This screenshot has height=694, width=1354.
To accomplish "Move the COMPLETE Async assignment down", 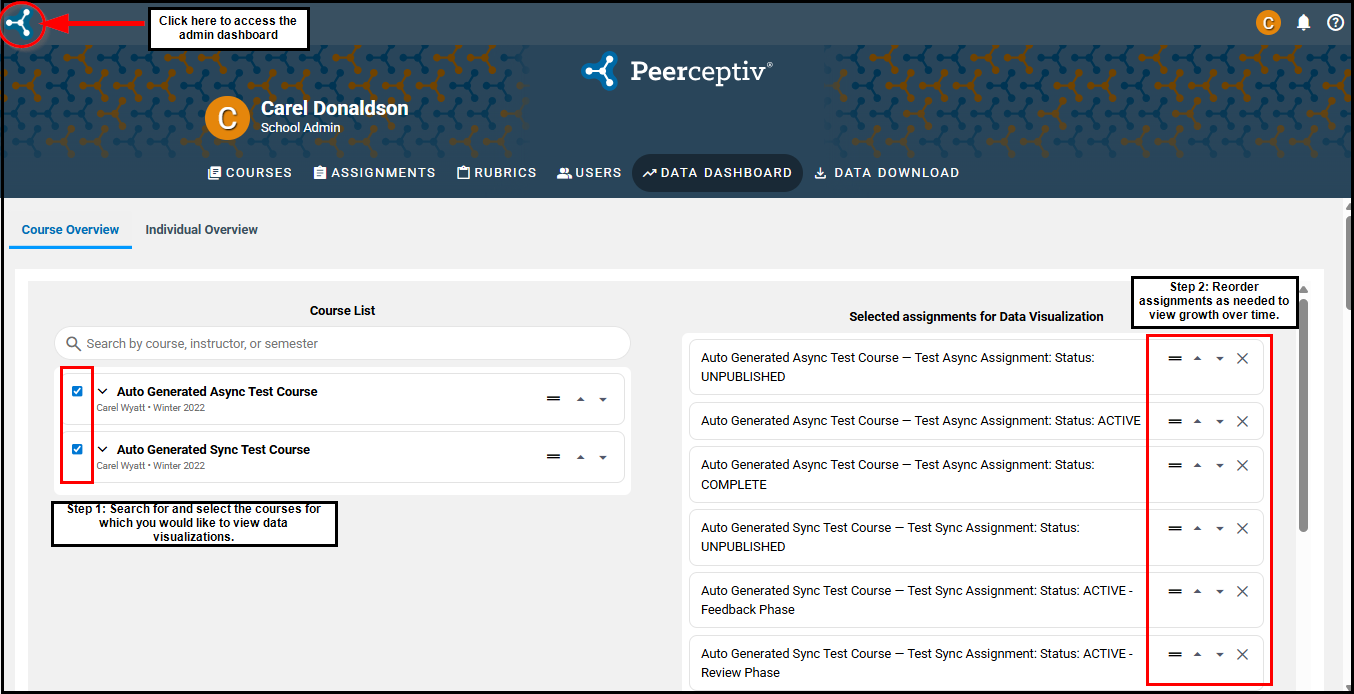I will 1219,465.
